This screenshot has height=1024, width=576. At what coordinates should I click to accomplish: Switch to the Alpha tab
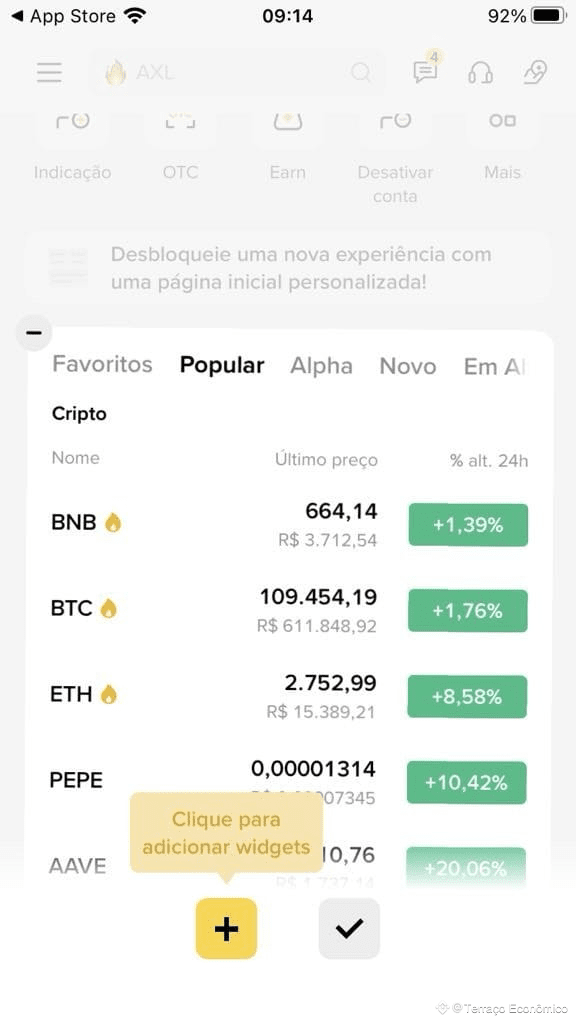click(321, 366)
